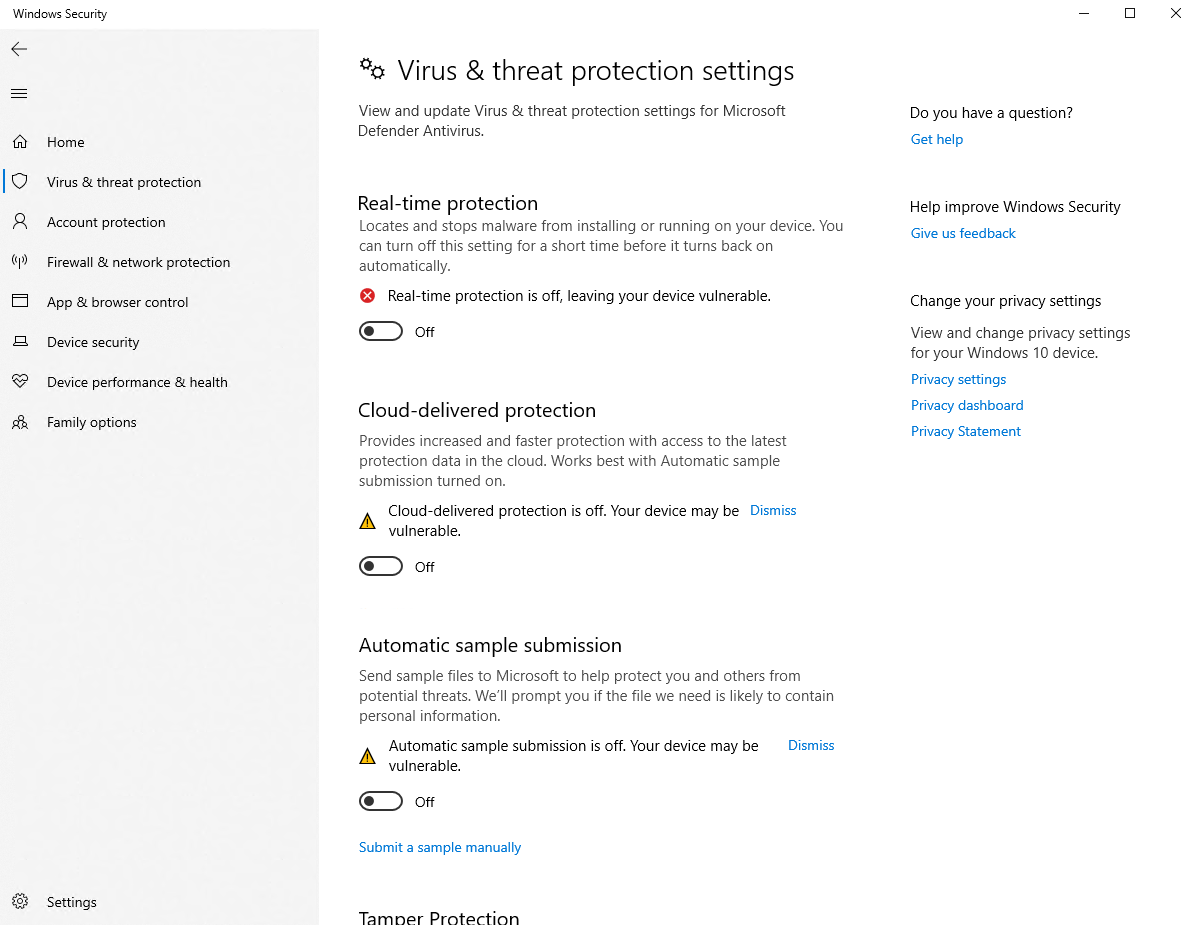Dismiss the Automatic sample submission warning
The height and width of the screenshot is (925, 1188).
coord(811,746)
